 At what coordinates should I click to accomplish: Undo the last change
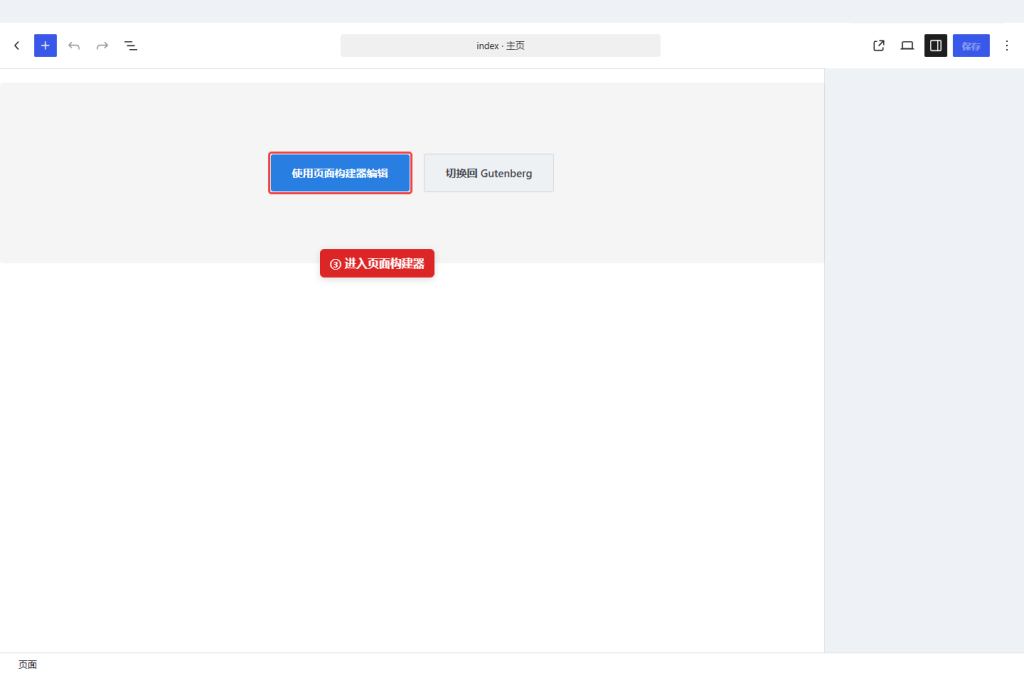(x=74, y=46)
